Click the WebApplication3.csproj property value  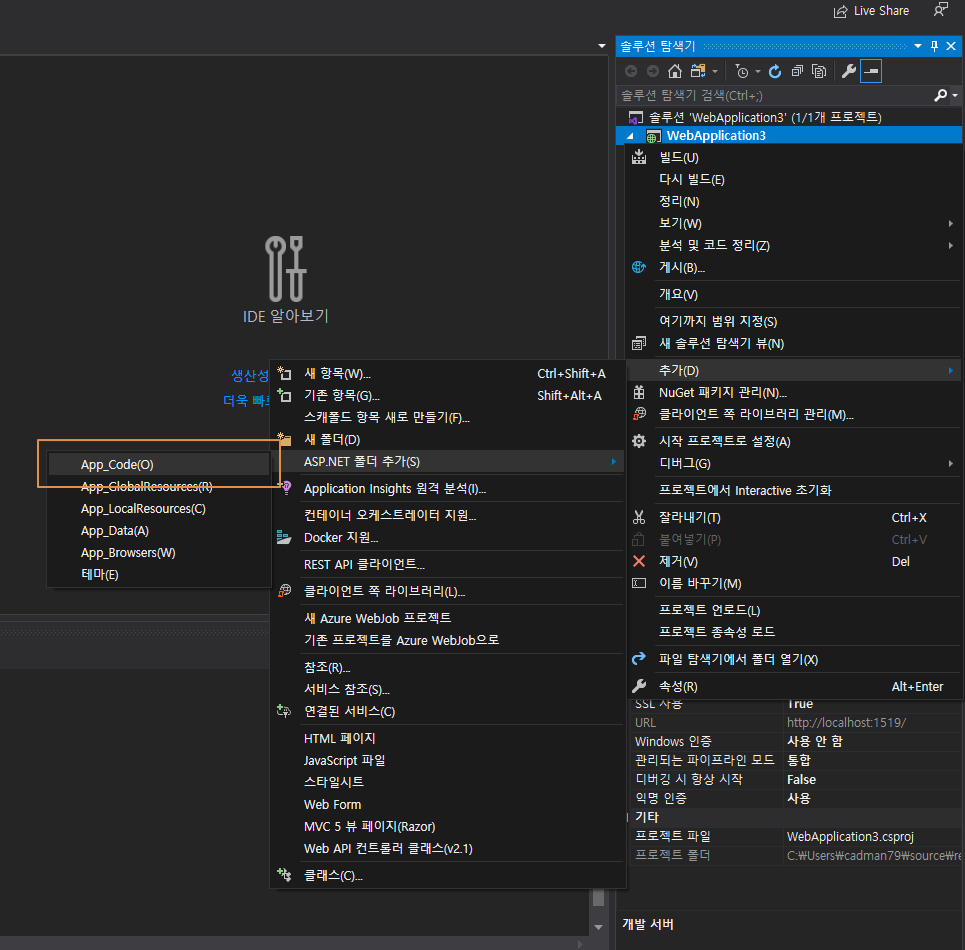point(850,837)
